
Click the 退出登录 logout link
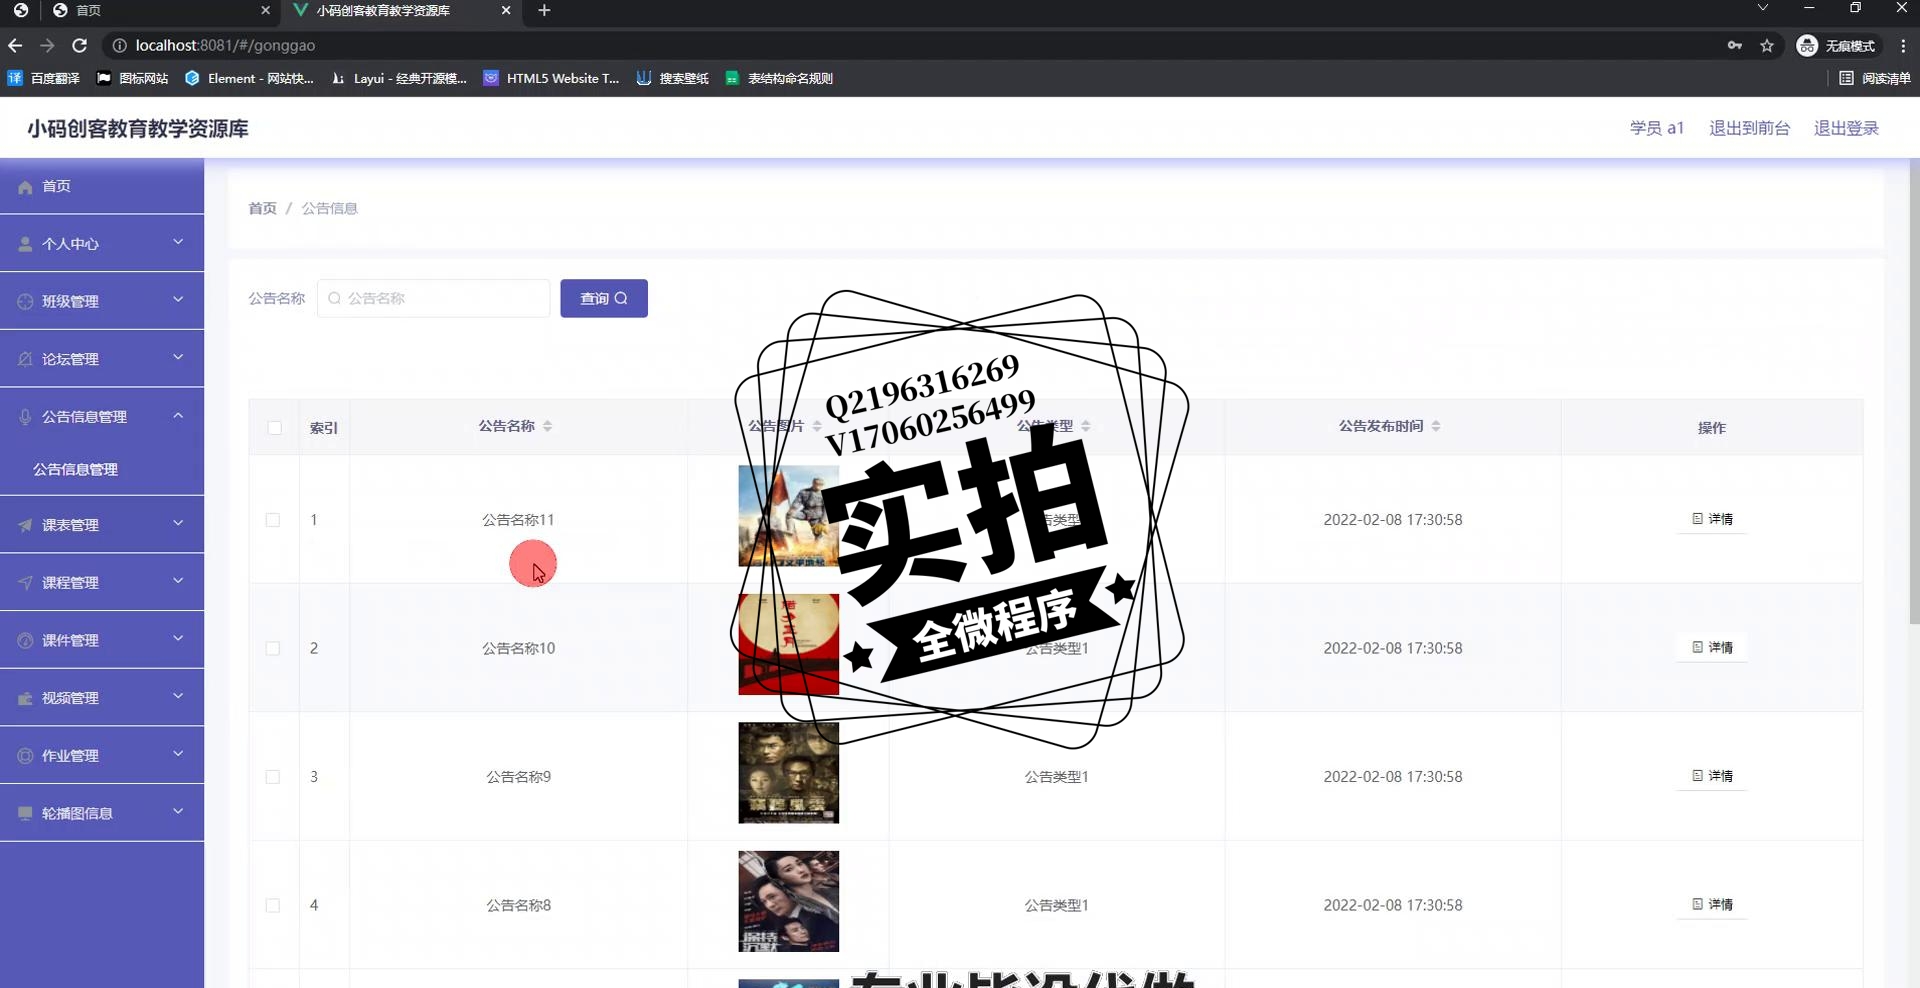click(x=1846, y=128)
